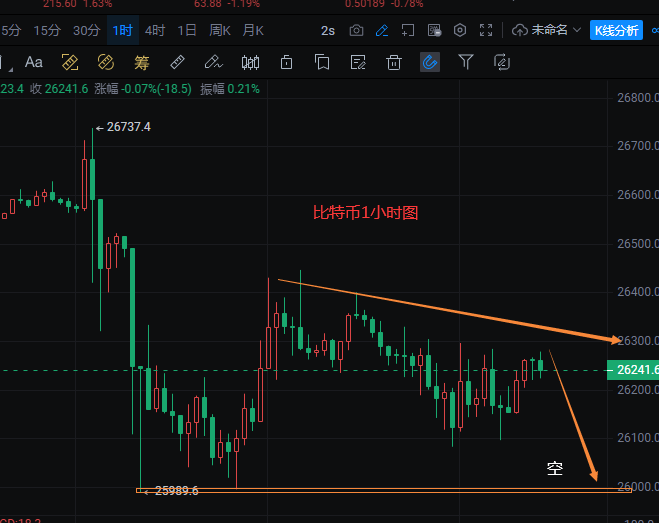Switch to 4时 timeframe
659x523 pixels.
tap(155, 30)
